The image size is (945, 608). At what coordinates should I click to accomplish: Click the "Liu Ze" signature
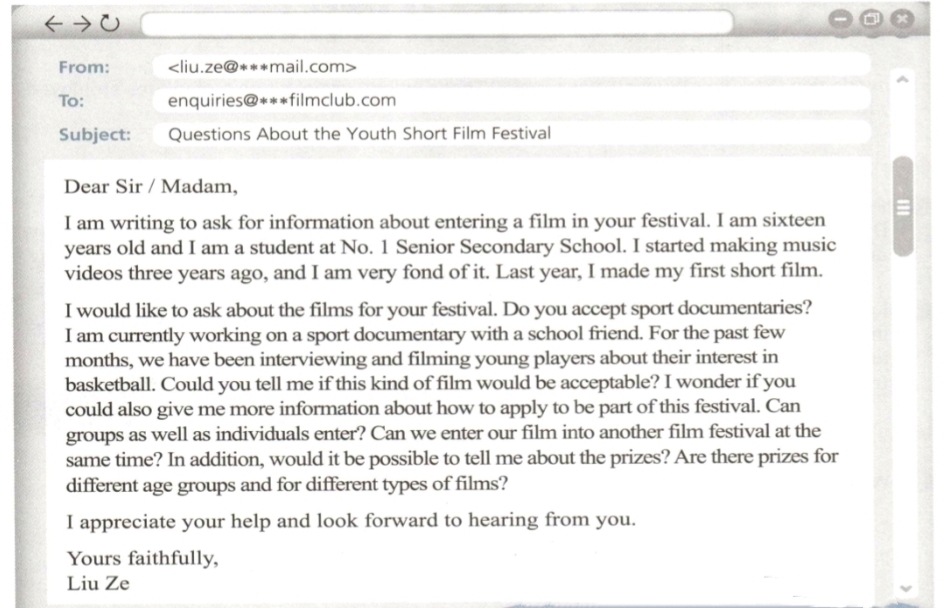(98, 584)
